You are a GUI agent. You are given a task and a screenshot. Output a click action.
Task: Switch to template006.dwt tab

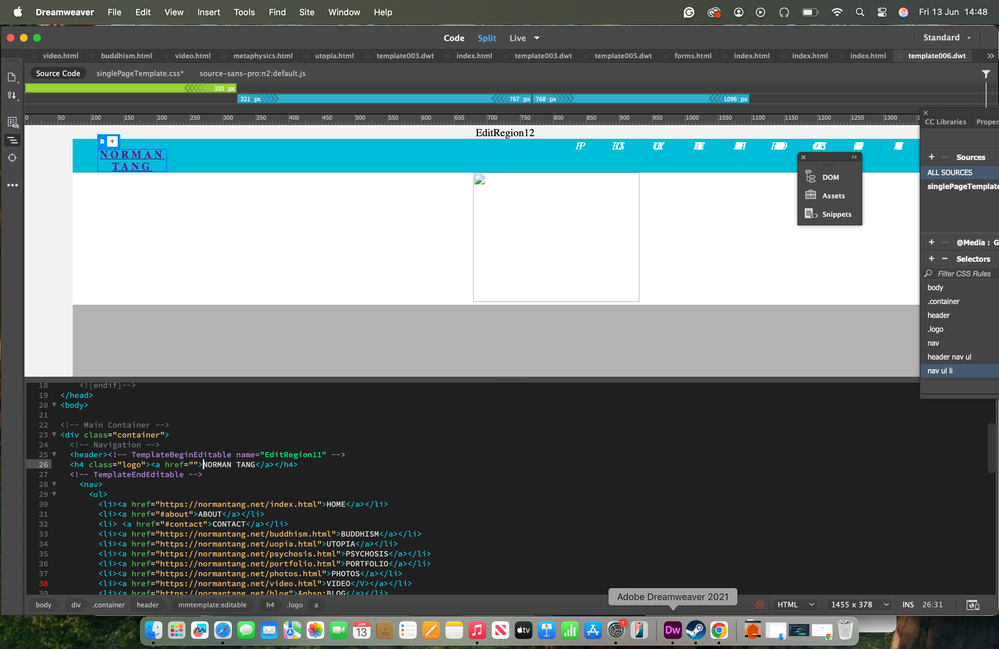click(x=937, y=56)
